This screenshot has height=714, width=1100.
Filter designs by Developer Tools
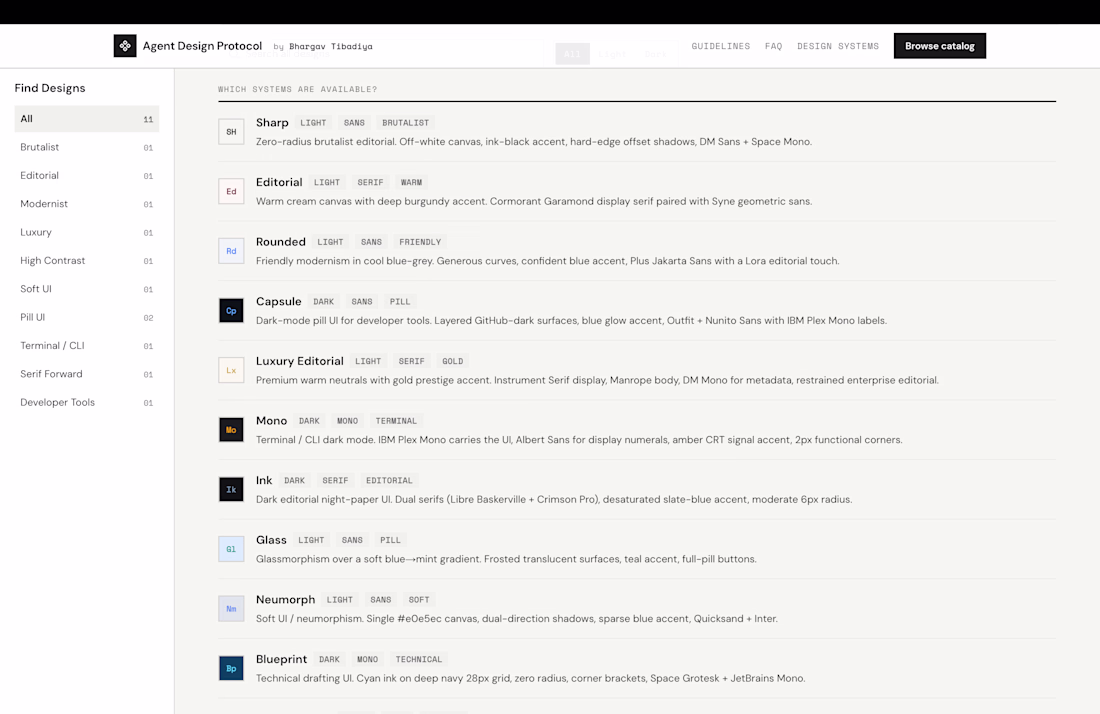[x=86, y=402]
